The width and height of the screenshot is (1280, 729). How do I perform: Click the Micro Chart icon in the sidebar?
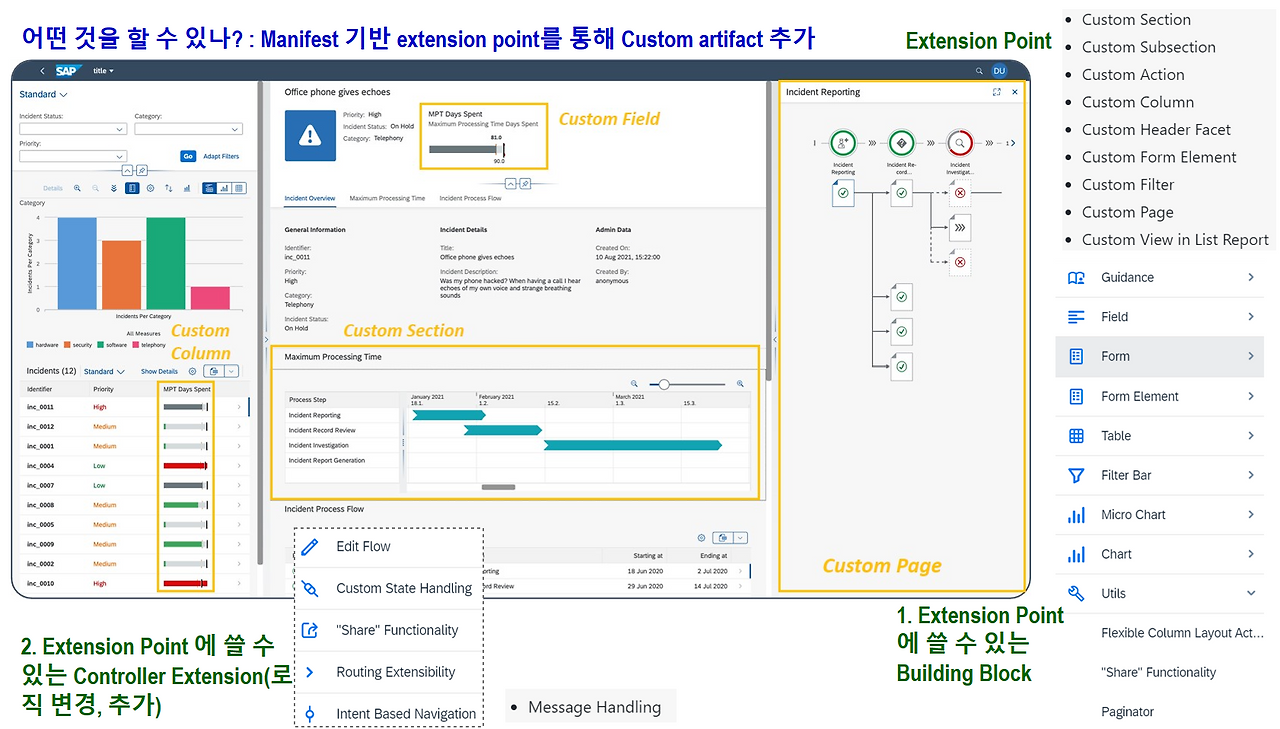[1076, 514]
